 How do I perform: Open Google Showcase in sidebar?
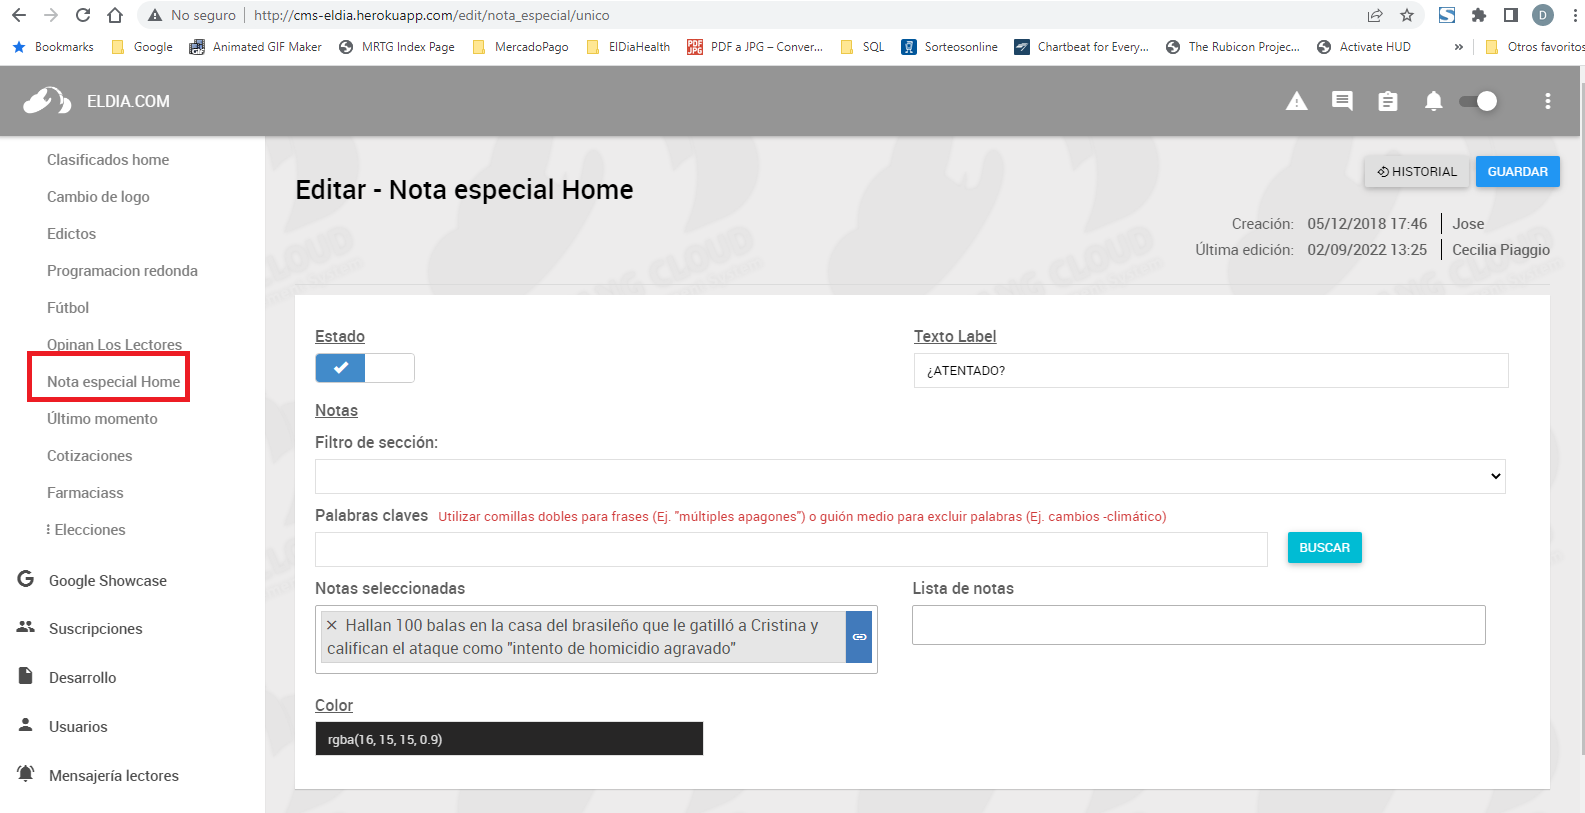(x=107, y=581)
